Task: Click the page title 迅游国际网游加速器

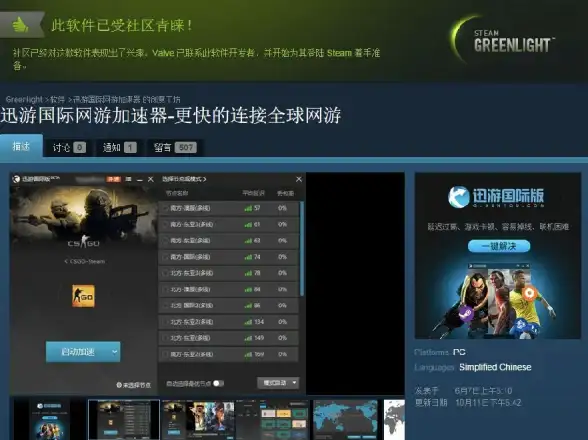Action: 171,115
